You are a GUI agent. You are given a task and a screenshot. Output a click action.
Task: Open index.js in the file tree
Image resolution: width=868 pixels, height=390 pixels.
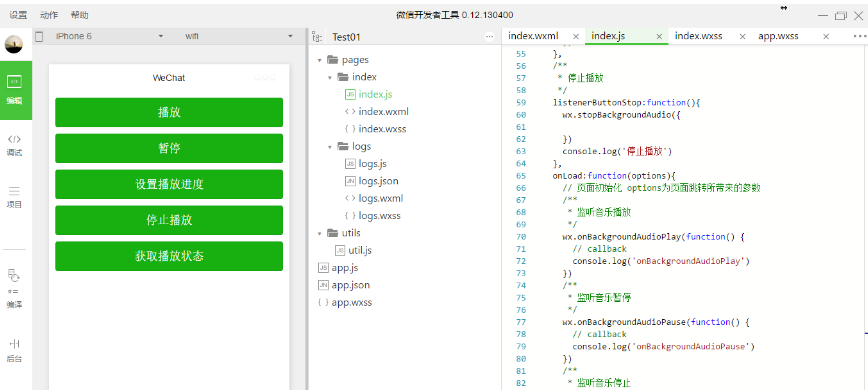[375, 95]
